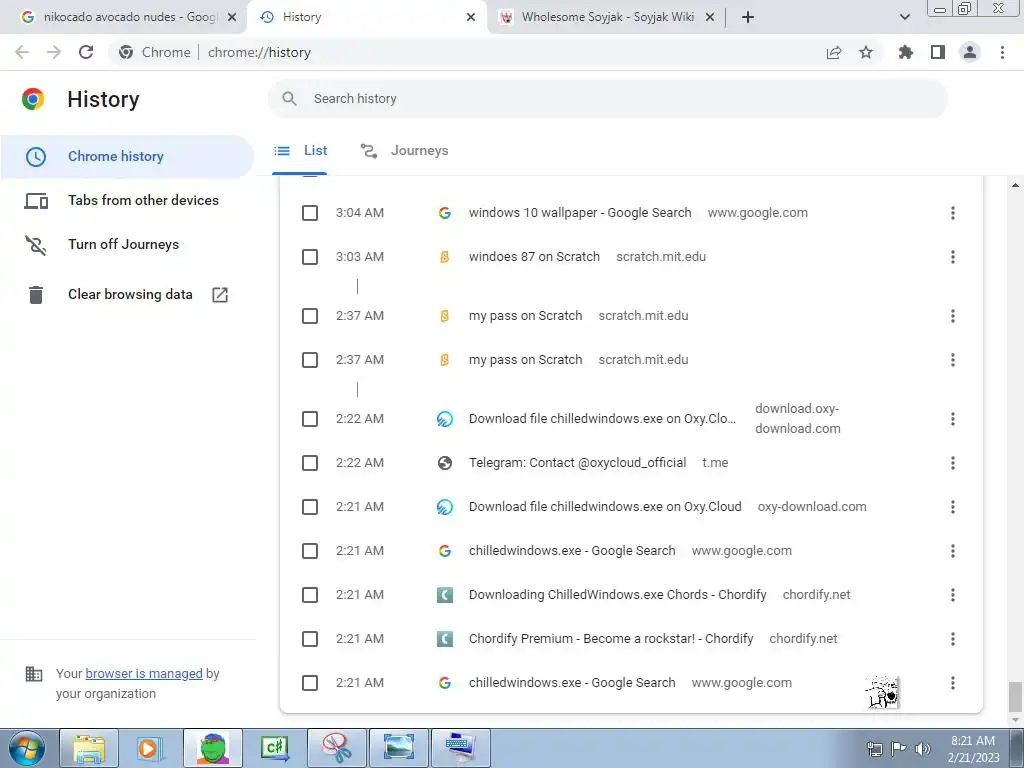1024x768 pixels.
Task: Open actions menu for windoes 87 entry
Action: [953, 257]
